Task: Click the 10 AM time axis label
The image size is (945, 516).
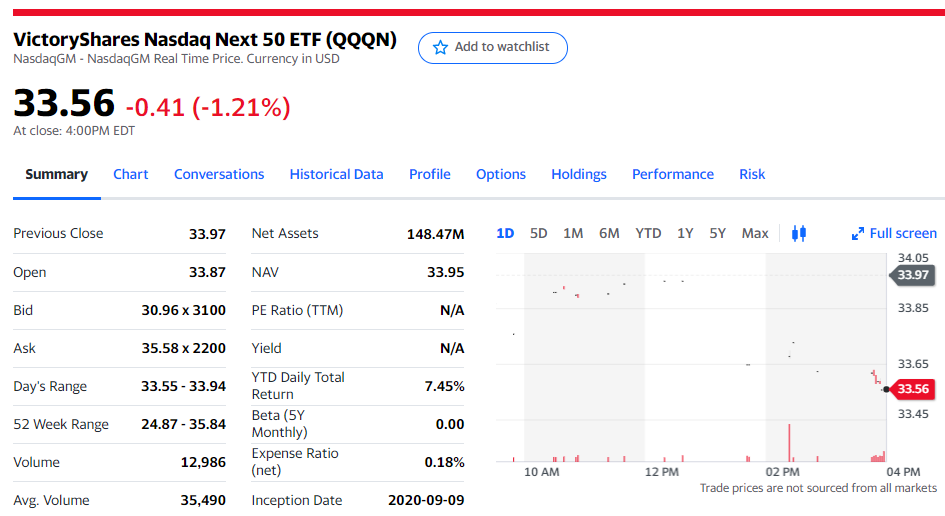Action: (x=541, y=472)
